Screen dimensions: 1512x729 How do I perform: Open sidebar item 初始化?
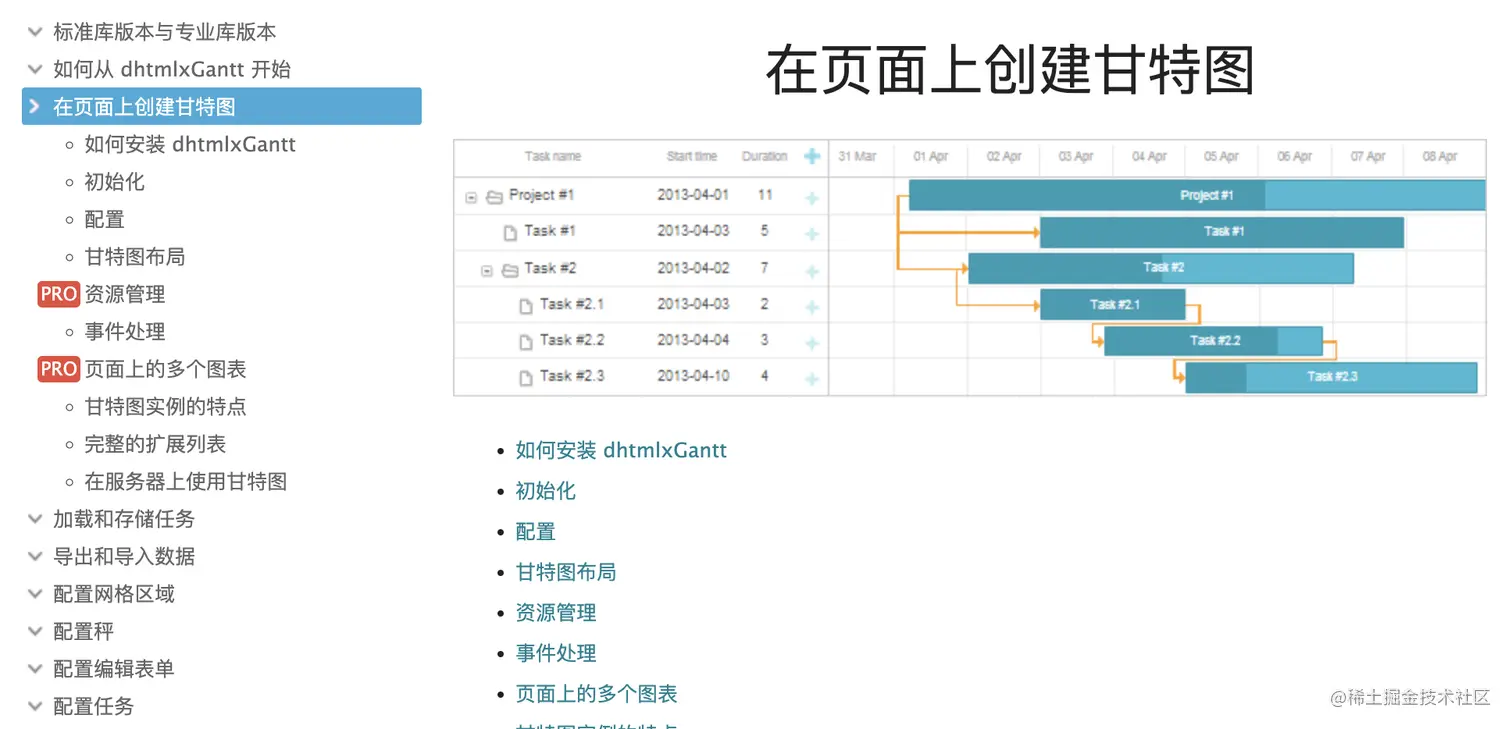tap(114, 182)
